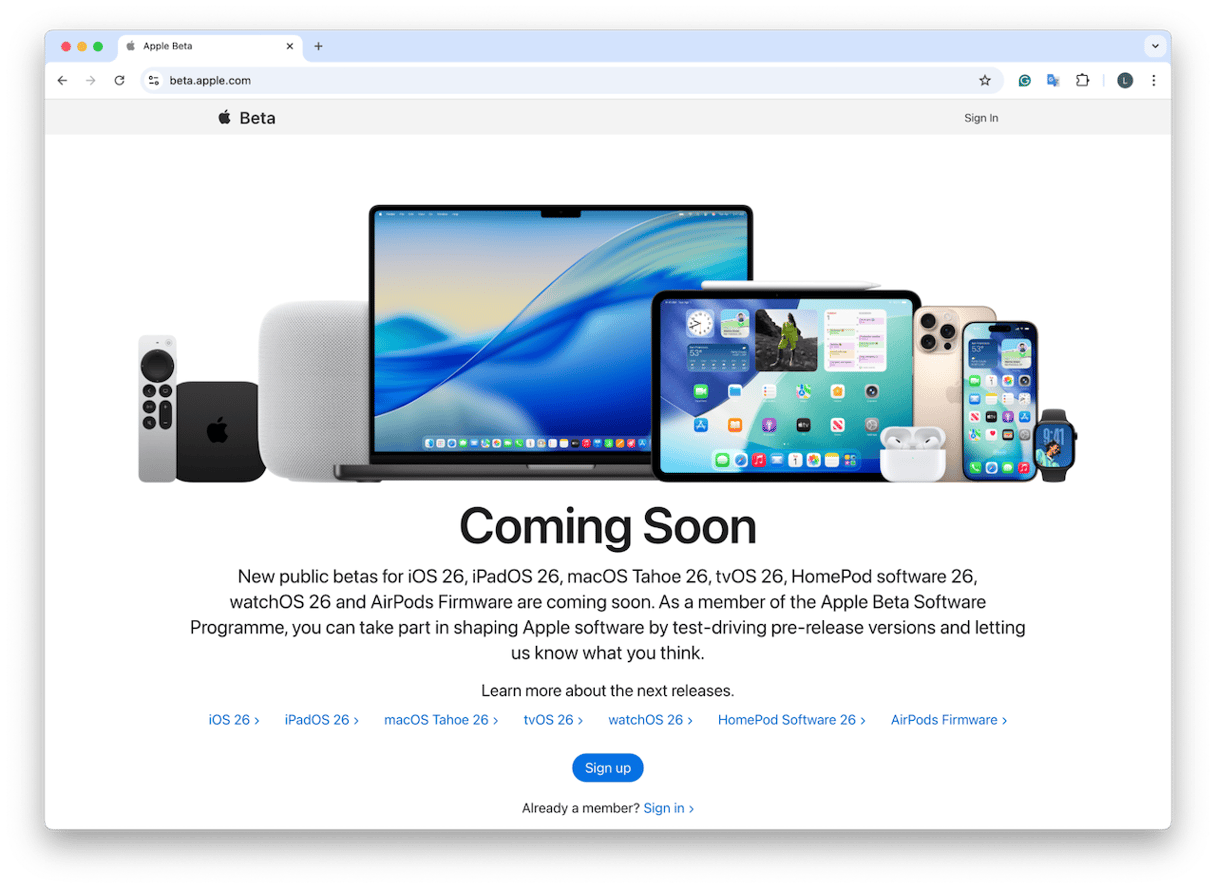Bookmark this page with the star icon
Screen dimensions: 1216x889
click(x=985, y=81)
